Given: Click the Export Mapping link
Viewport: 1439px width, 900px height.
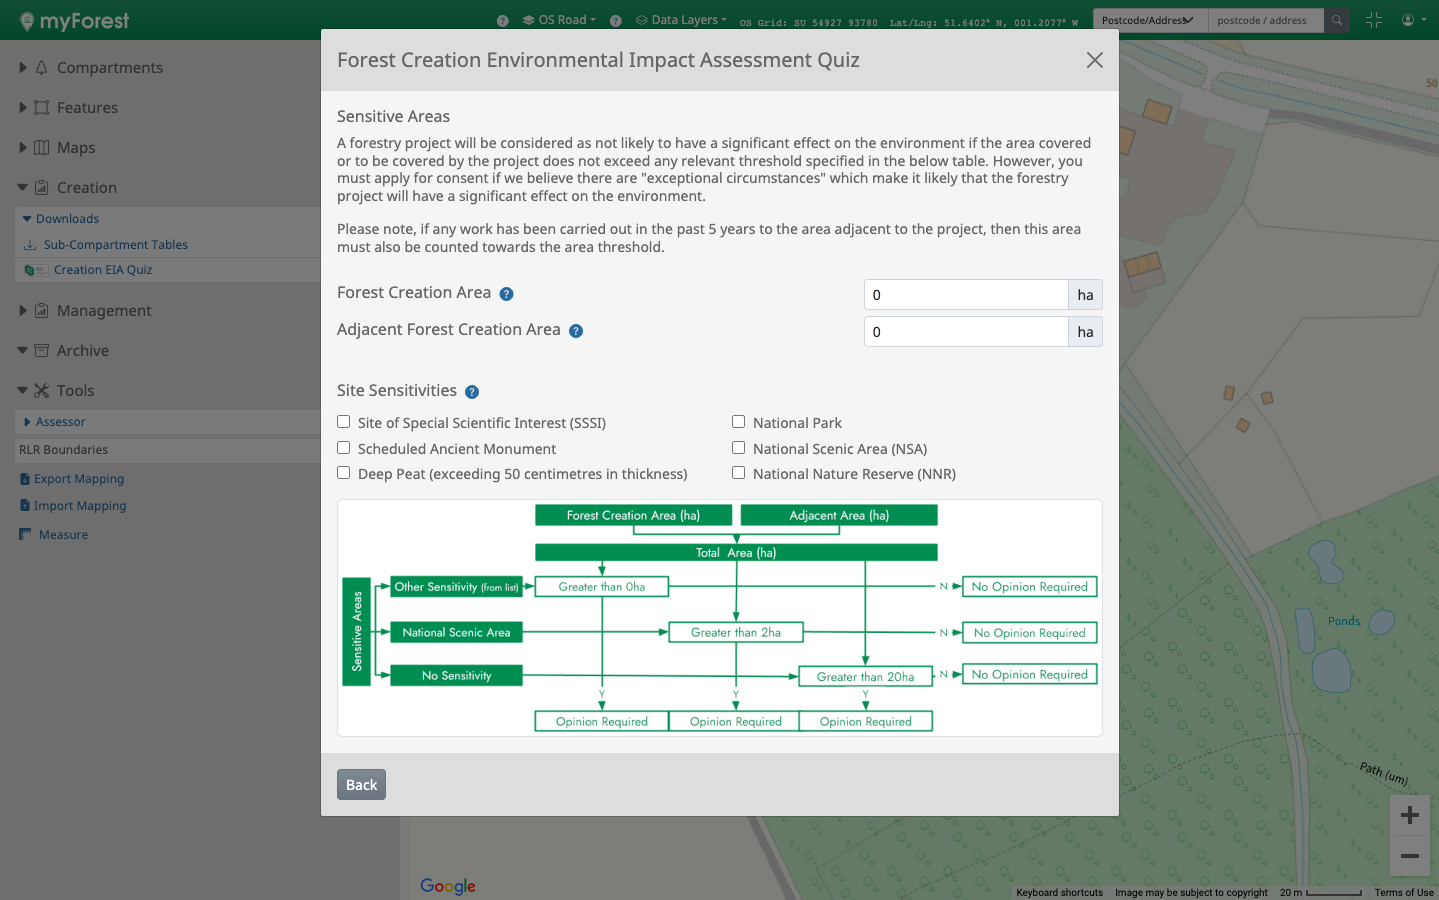Looking at the screenshot, I should point(79,479).
